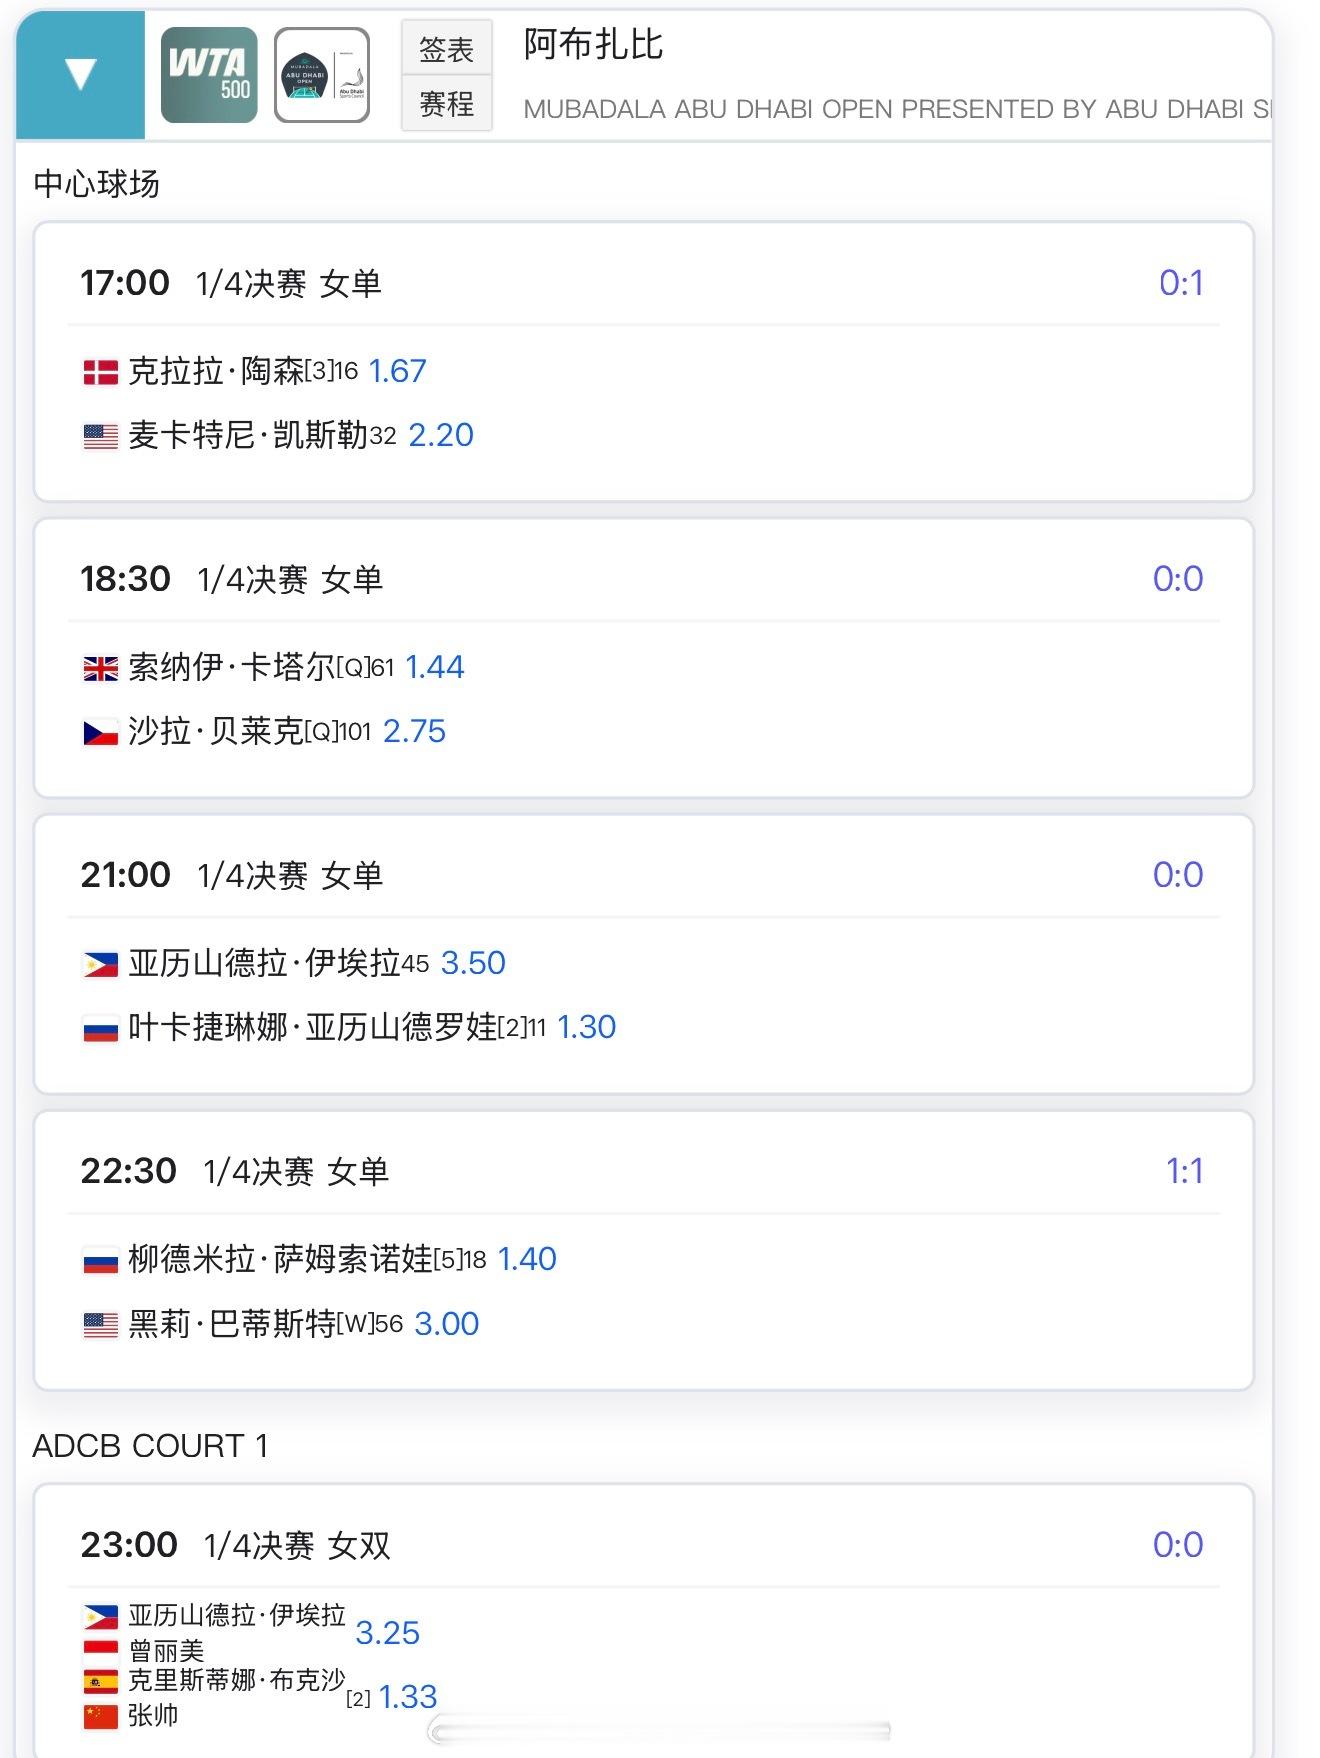Click the UK flag beside 索纳伊·卡塔尔

pos(100,668)
